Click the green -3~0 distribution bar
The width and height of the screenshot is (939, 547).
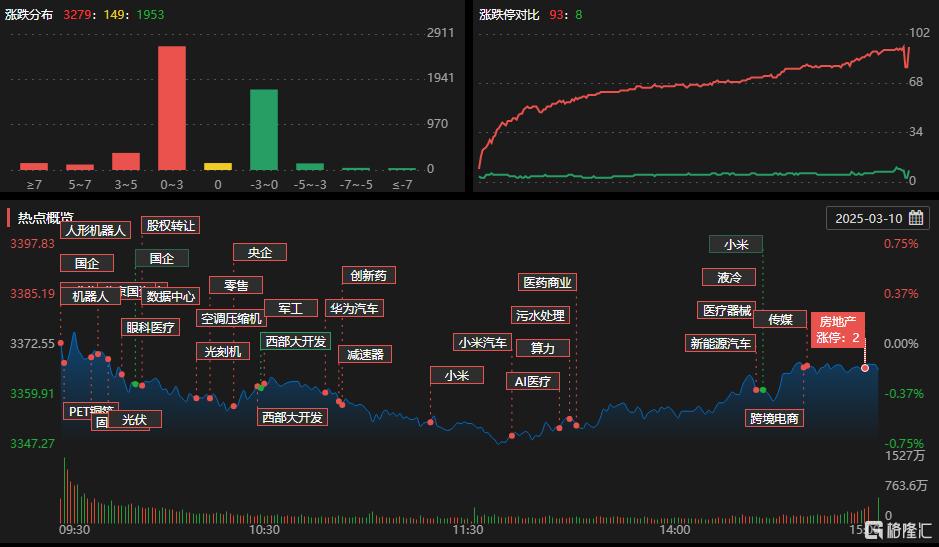263,130
